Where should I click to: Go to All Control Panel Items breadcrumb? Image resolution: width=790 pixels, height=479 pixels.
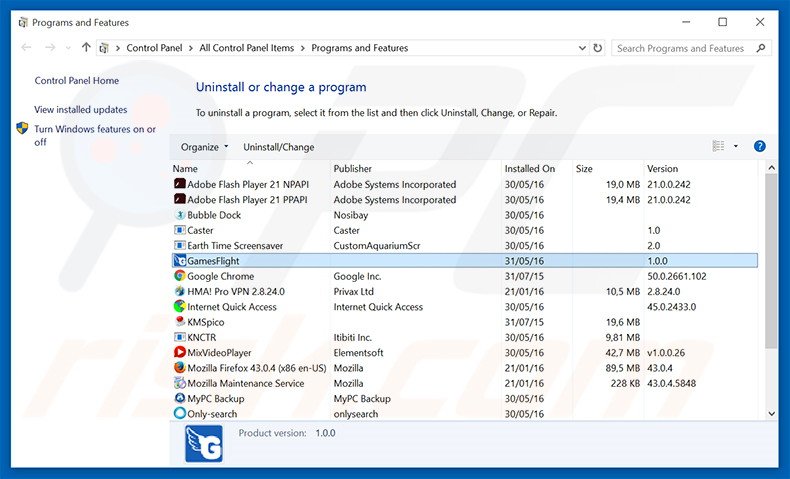point(246,48)
